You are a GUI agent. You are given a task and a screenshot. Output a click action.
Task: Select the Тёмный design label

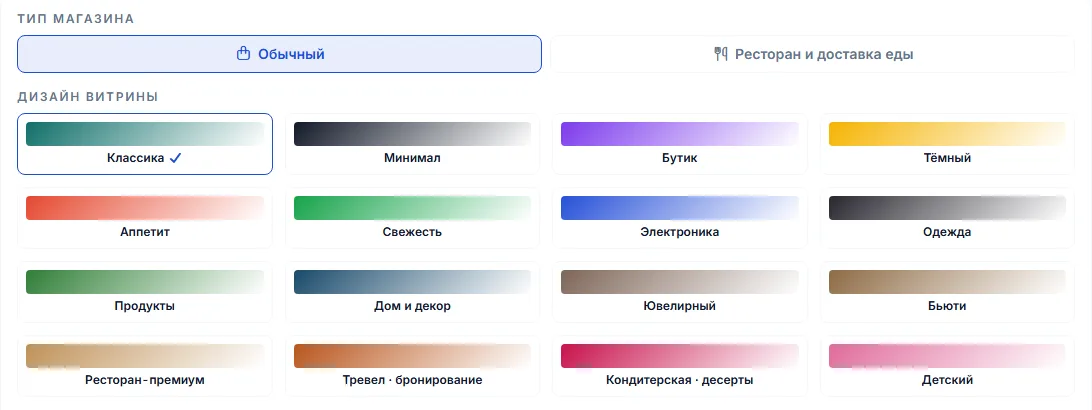point(947,158)
